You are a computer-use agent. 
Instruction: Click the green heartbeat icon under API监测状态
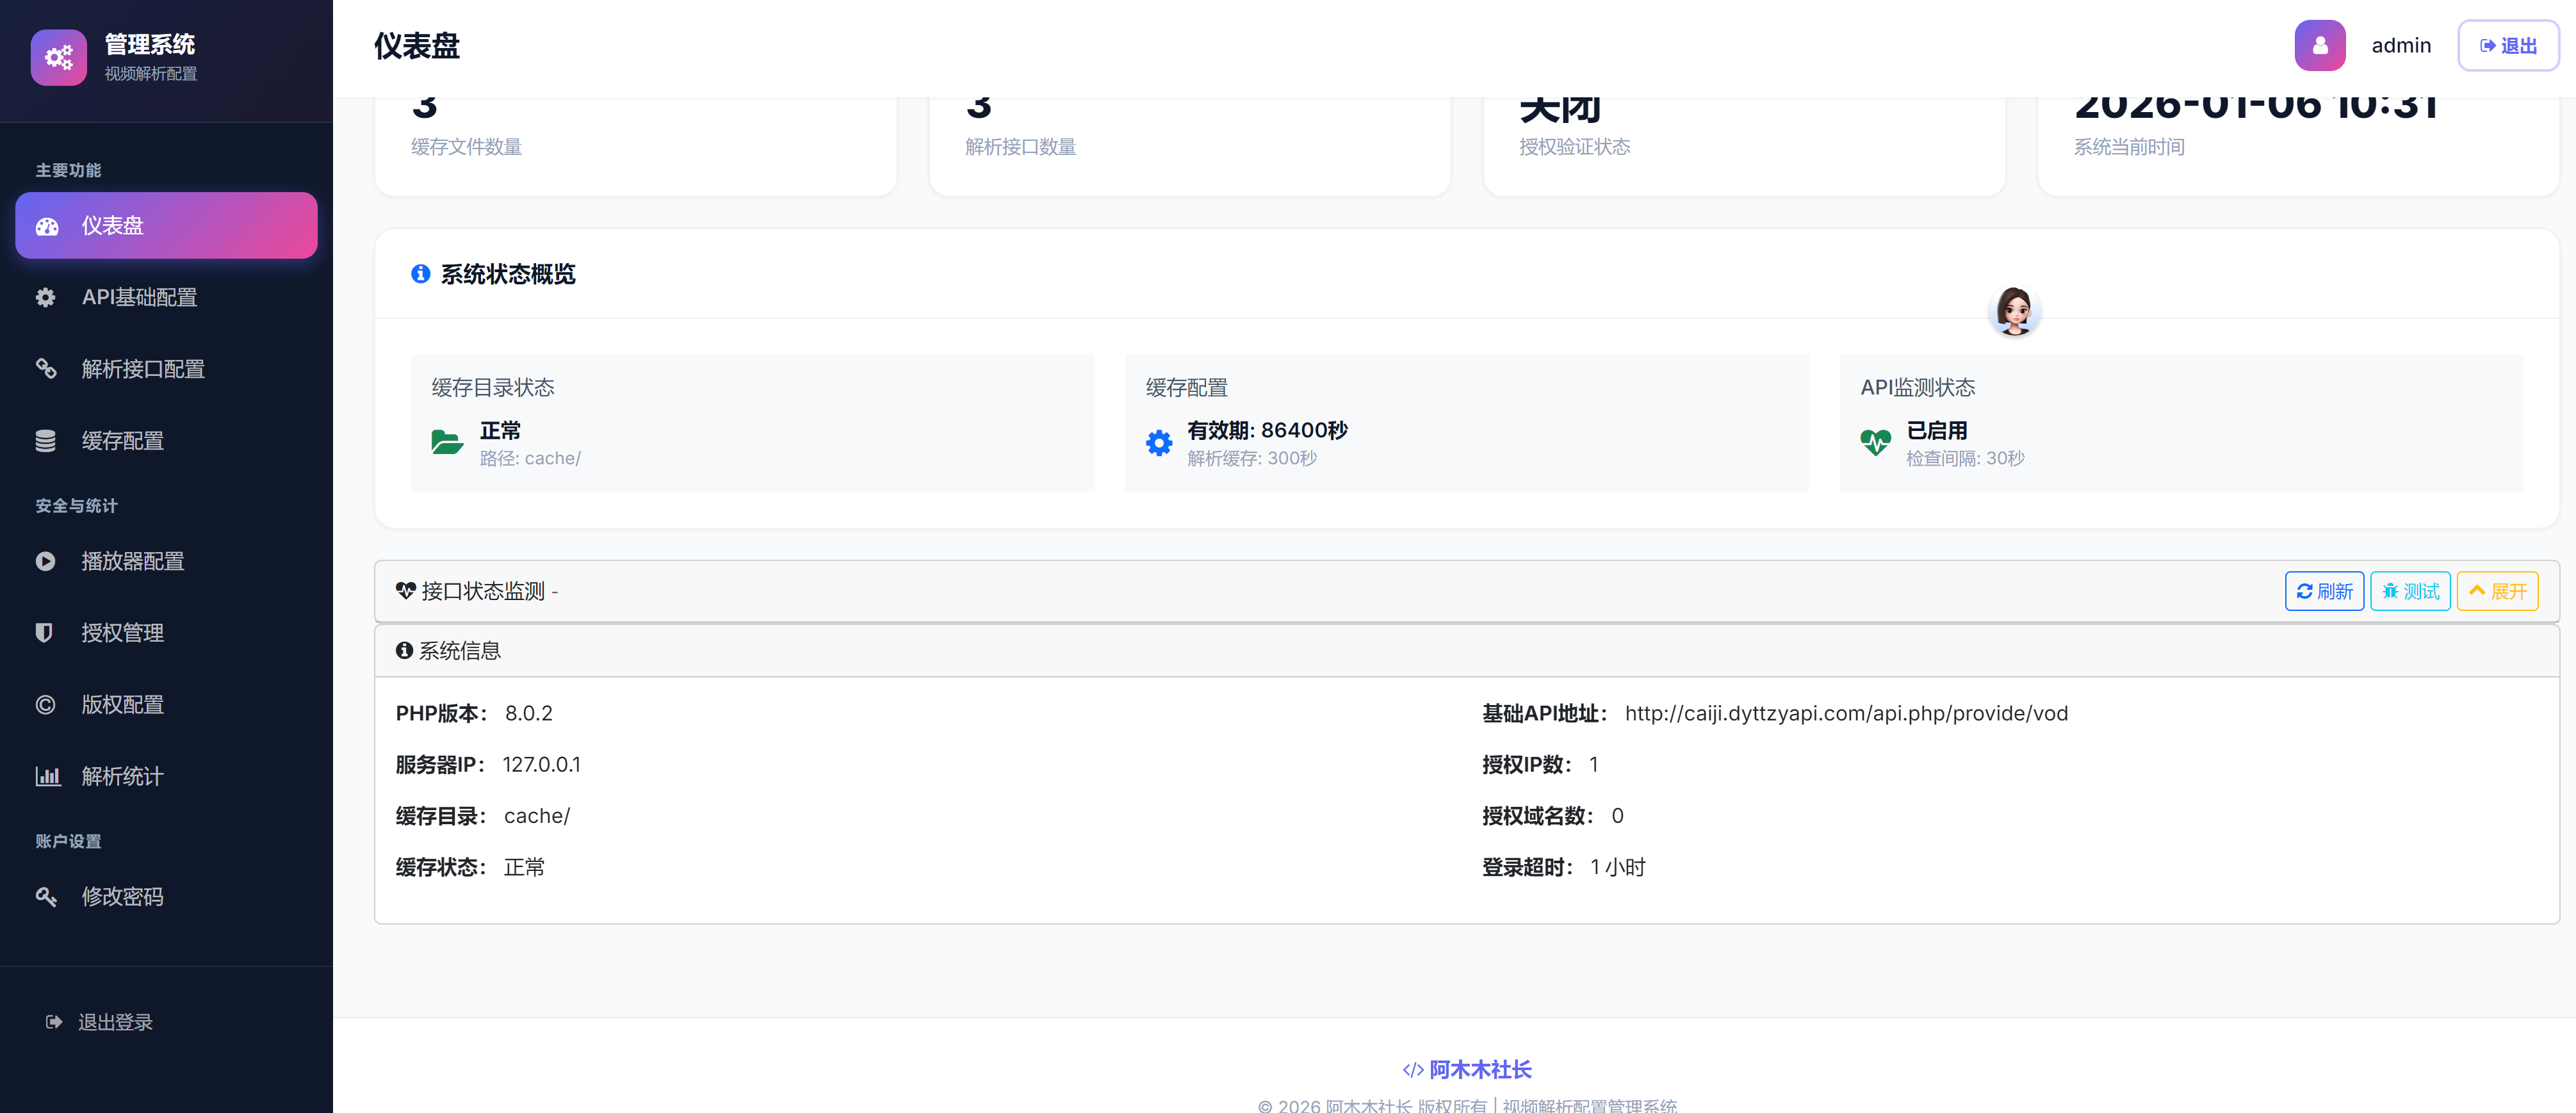click(1875, 443)
